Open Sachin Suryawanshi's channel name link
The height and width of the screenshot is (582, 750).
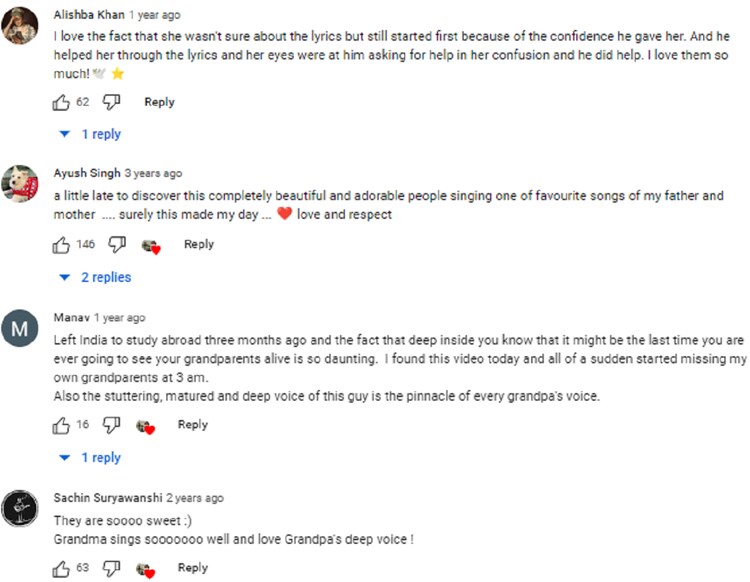pos(108,498)
